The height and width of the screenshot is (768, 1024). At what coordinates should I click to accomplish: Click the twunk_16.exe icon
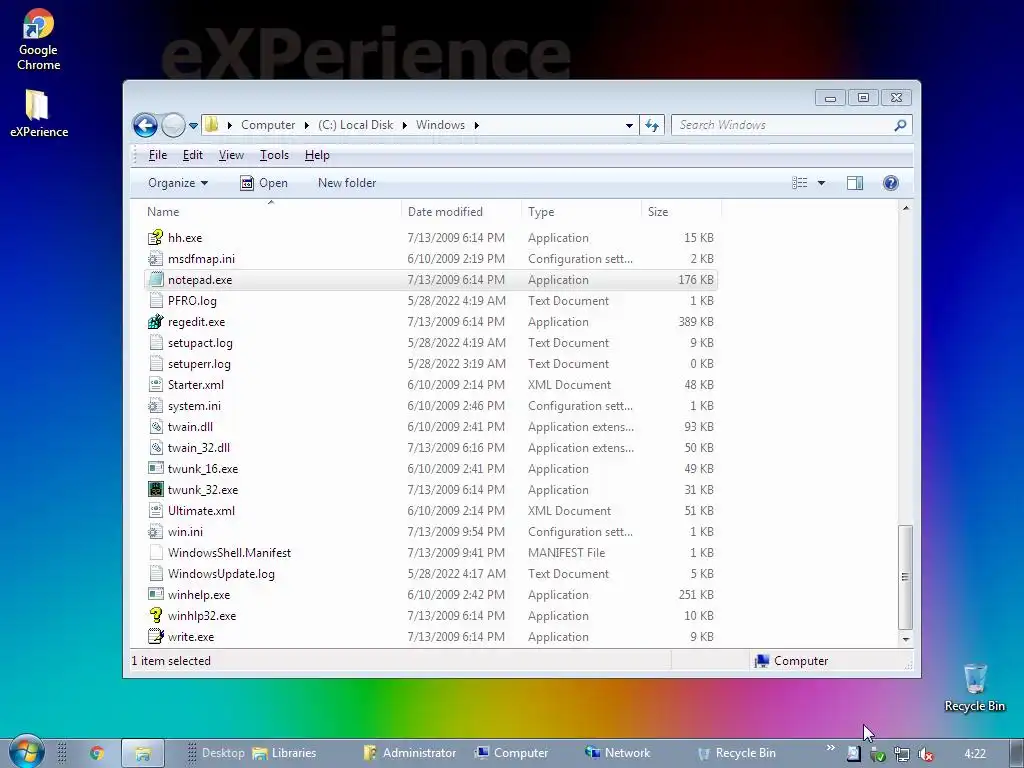tap(155, 469)
